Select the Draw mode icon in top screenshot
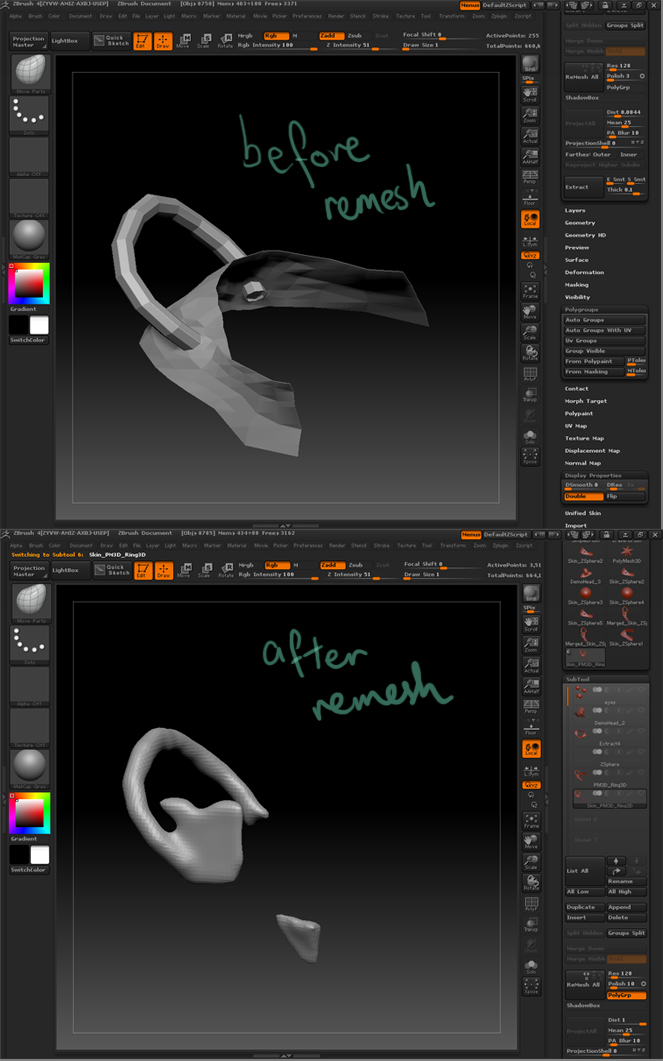The width and height of the screenshot is (663, 1061). click(x=162, y=41)
